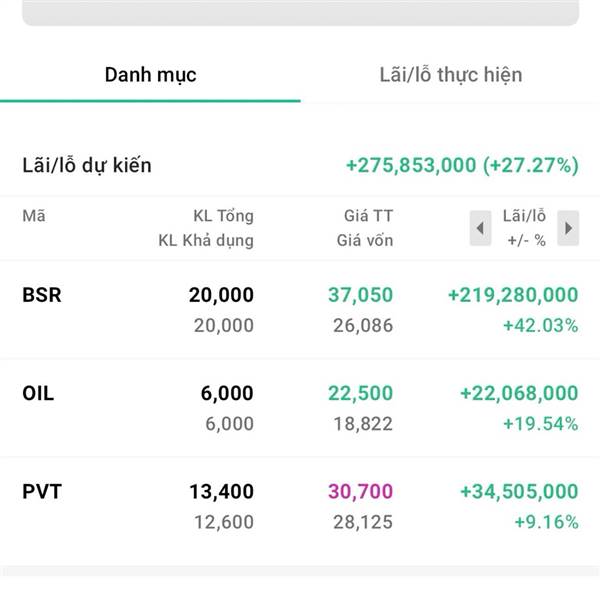Click the Lãi/lỗ column header label
The height and width of the screenshot is (600, 600).
[524, 216]
